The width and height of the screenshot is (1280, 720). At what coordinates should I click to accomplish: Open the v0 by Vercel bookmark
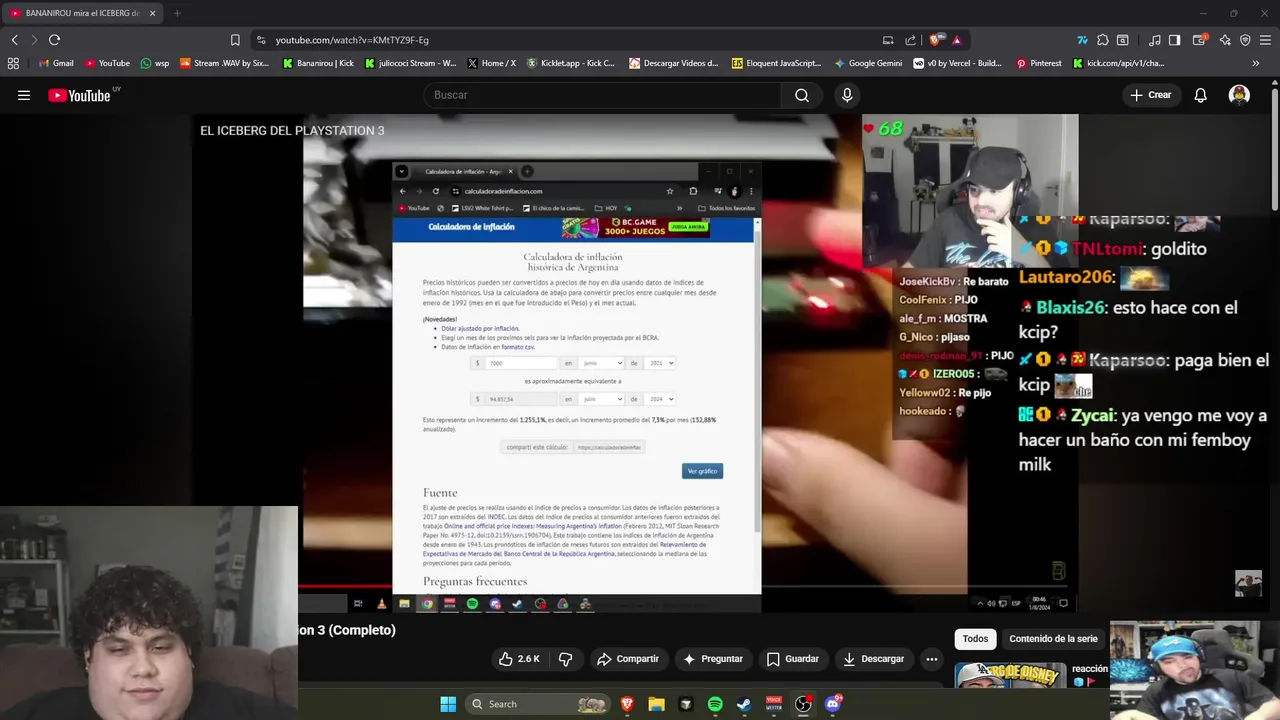pyautogui.click(x=957, y=63)
